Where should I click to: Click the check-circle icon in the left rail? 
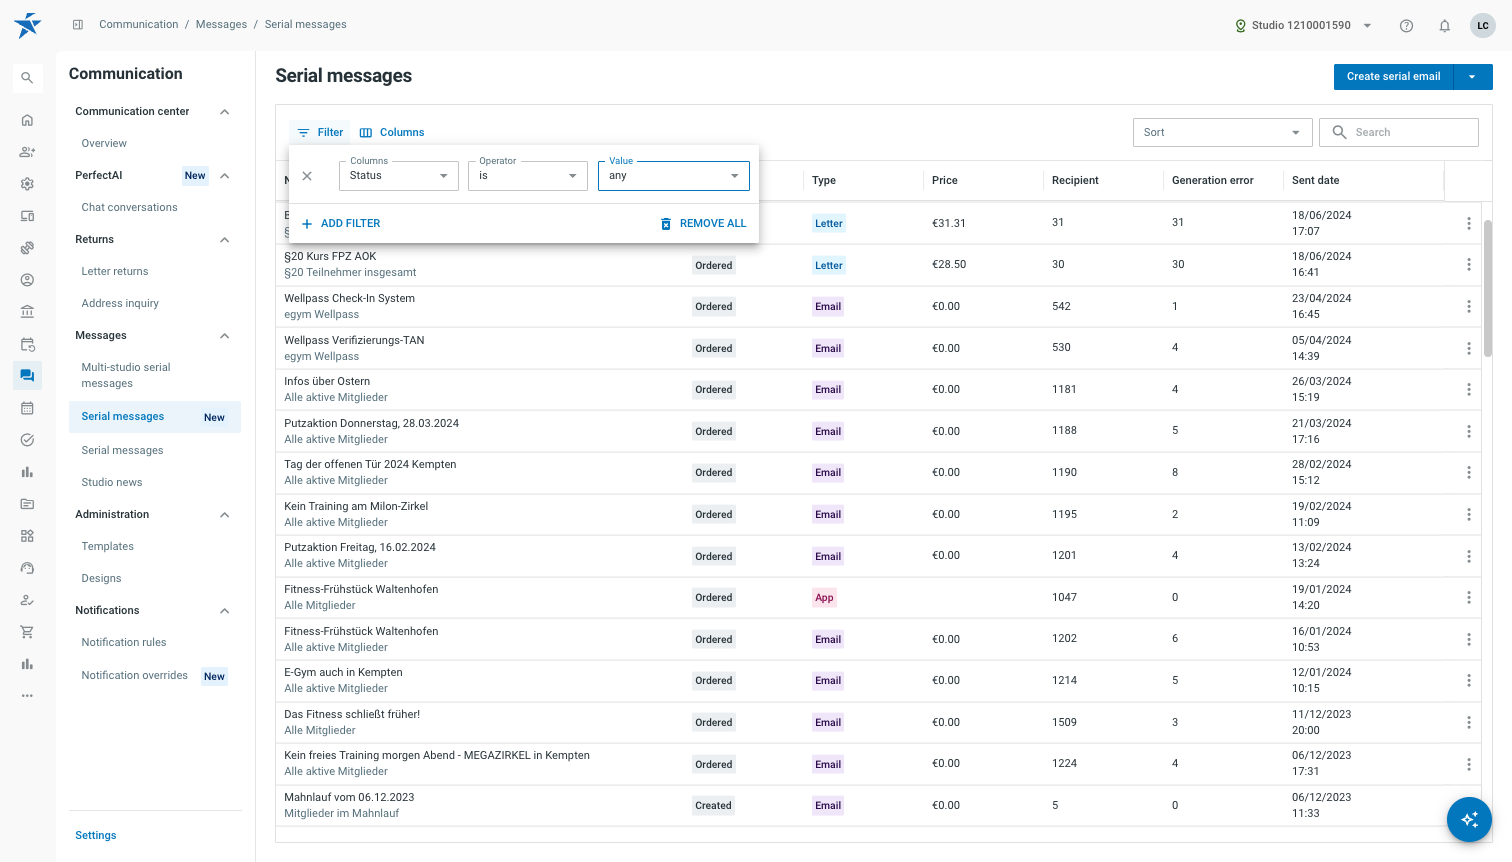coord(27,440)
